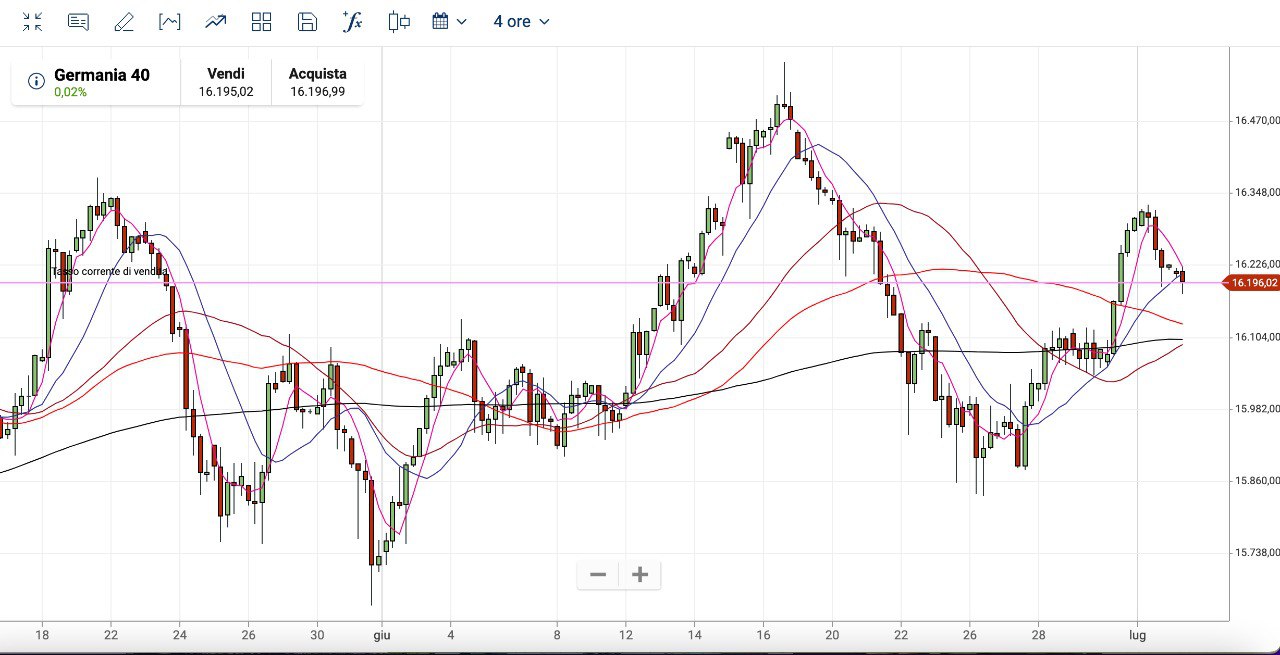Click the floppy disk save icon
The width and height of the screenshot is (1280, 655).
point(308,22)
